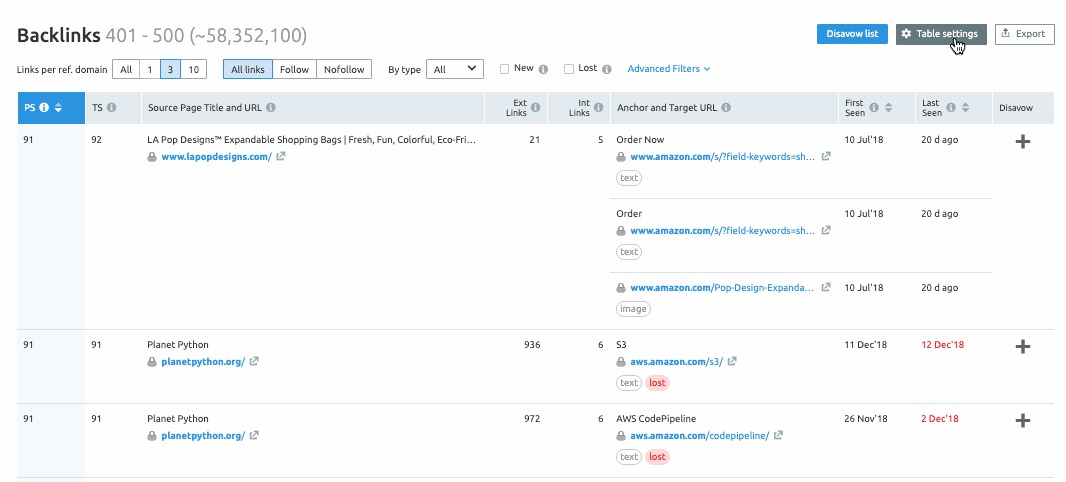Click the sort arrows on Last Seen column
1066x482 pixels.
click(x=967, y=108)
